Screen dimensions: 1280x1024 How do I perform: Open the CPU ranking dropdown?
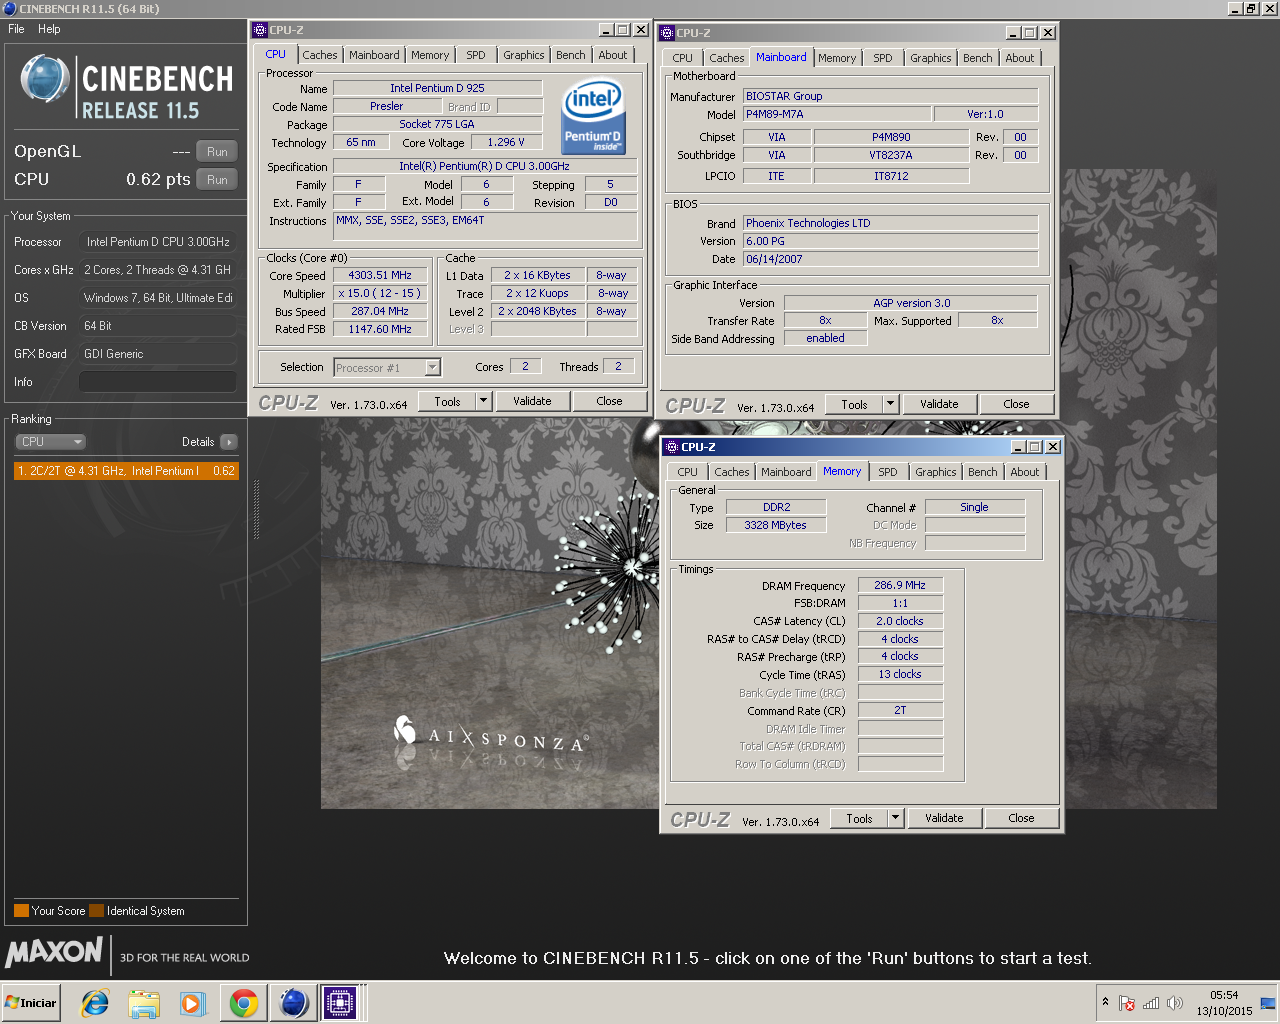(50, 442)
